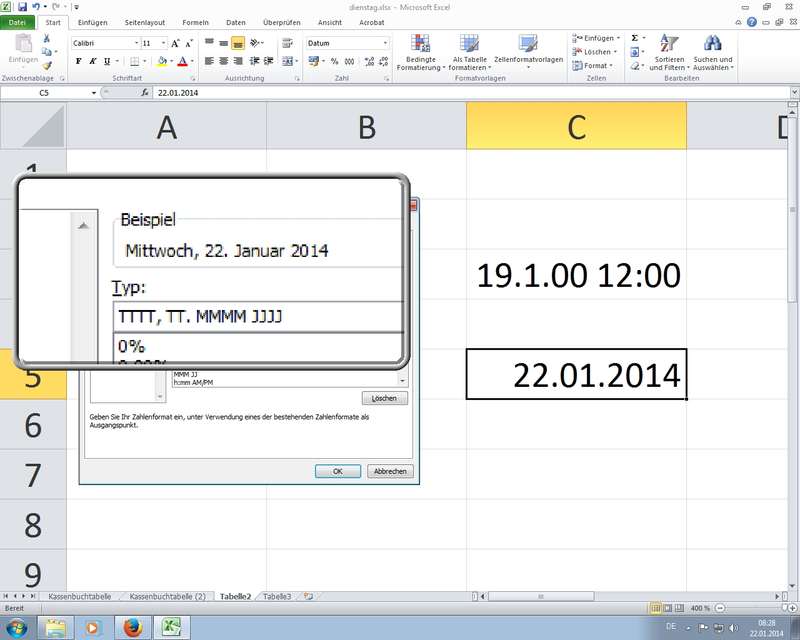The height and width of the screenshot is (640, 800).
Task: Switch to the Daten ribbon tab
Action: (236, 22)
